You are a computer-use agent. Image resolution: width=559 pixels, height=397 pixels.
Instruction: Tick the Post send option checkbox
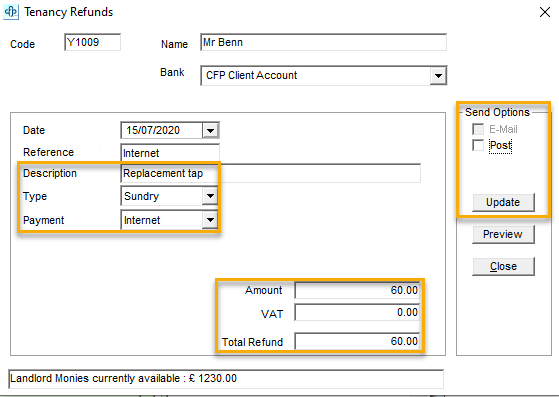tap(478, 145)
